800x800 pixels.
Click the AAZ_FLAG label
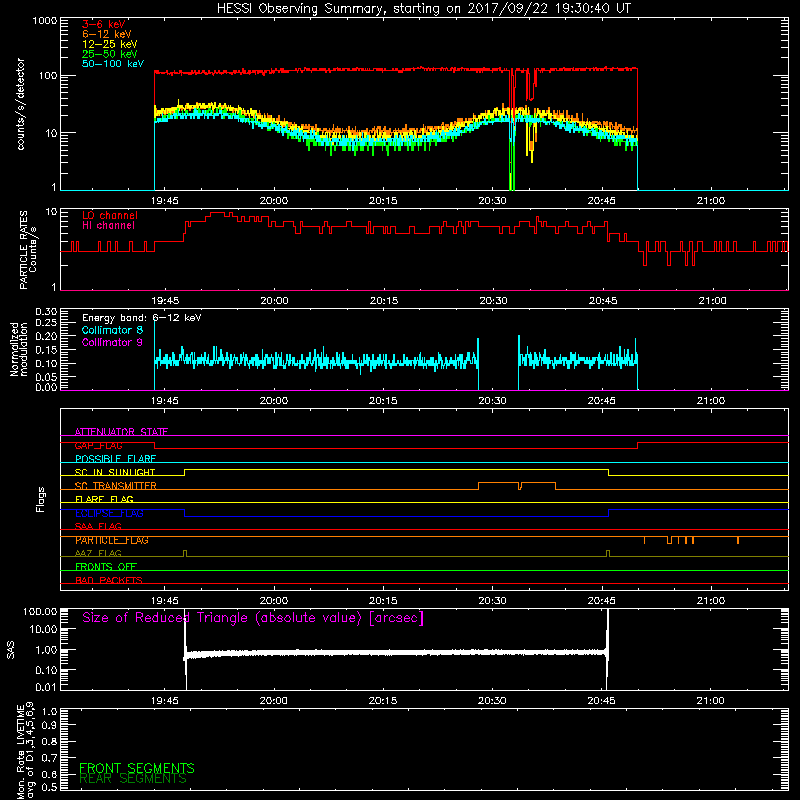[x=98, y=553]
